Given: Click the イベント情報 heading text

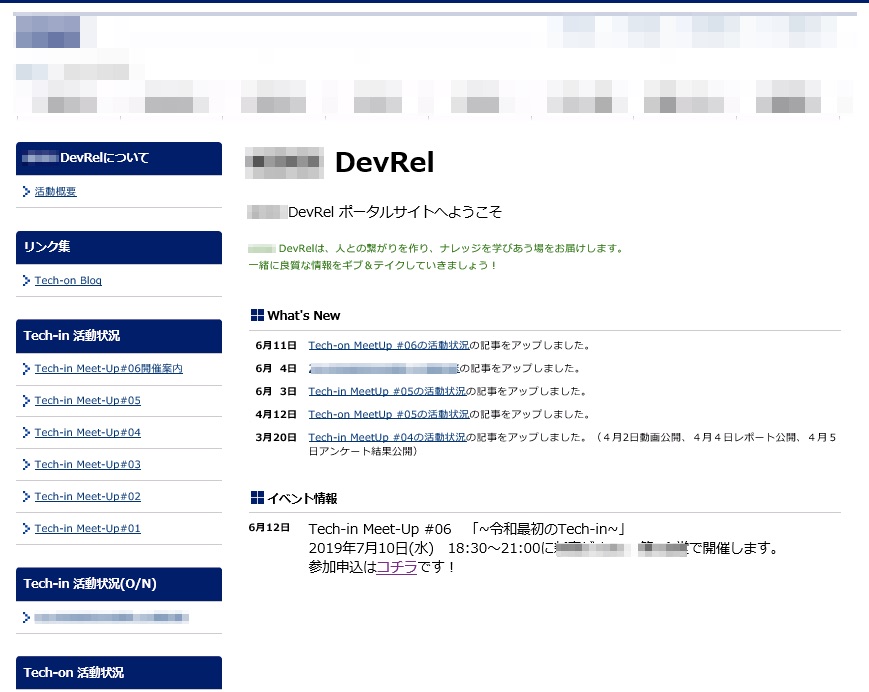Looking at the screenshot, I should point(302,498).
